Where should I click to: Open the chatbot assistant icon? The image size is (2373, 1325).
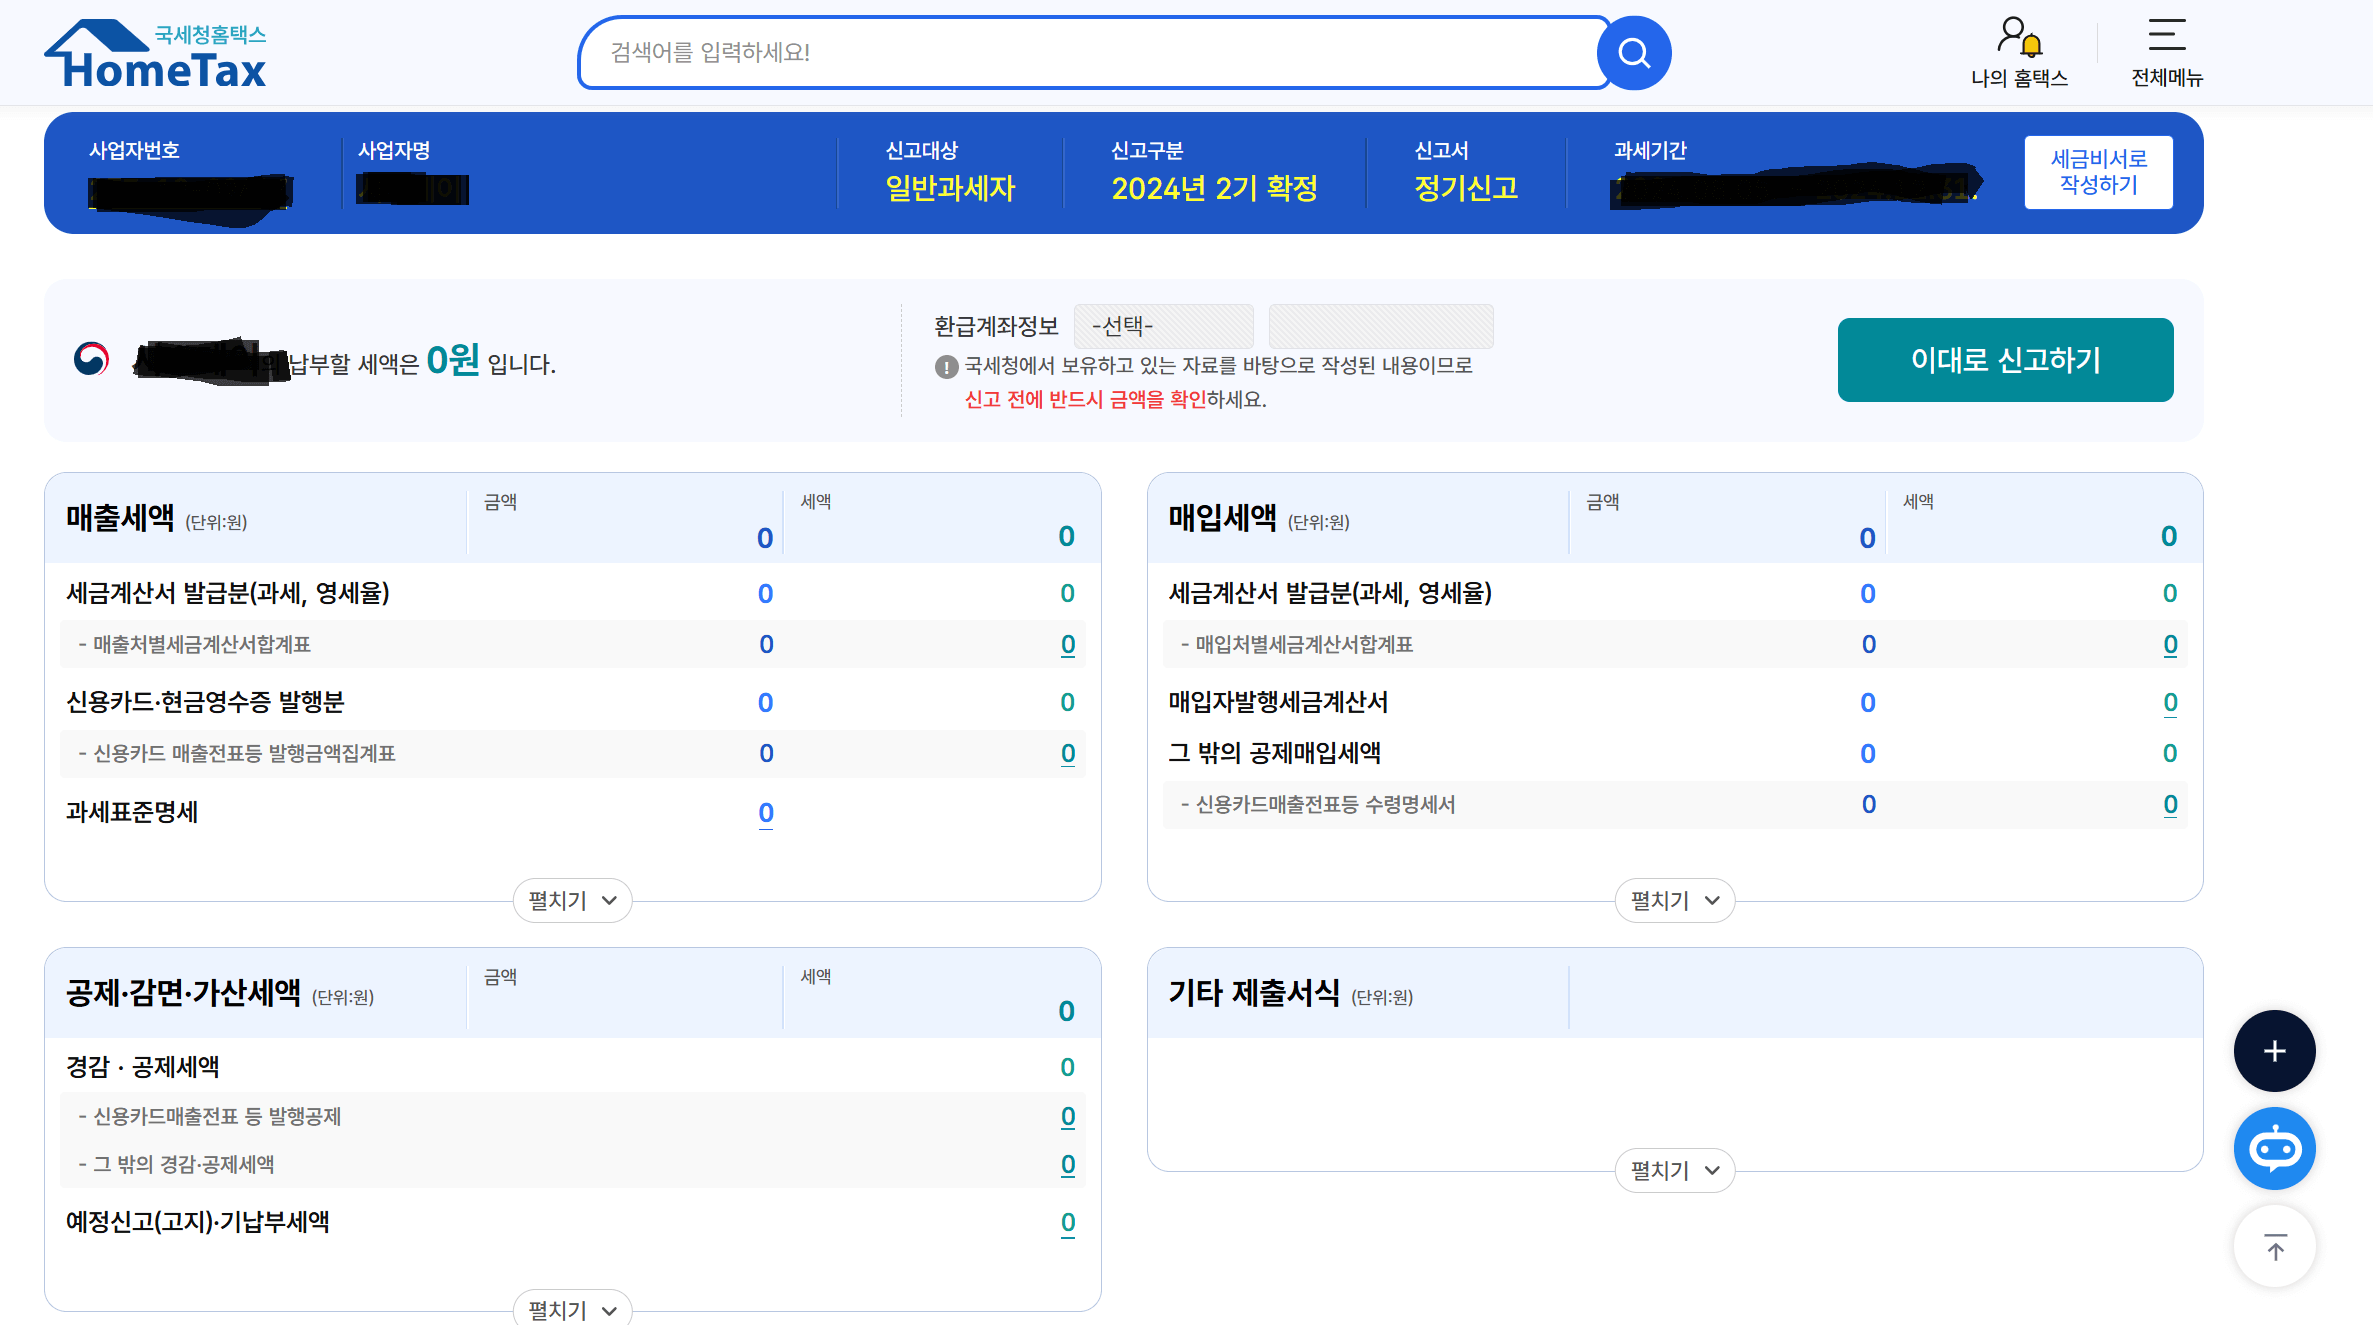click(2274, 1148)
